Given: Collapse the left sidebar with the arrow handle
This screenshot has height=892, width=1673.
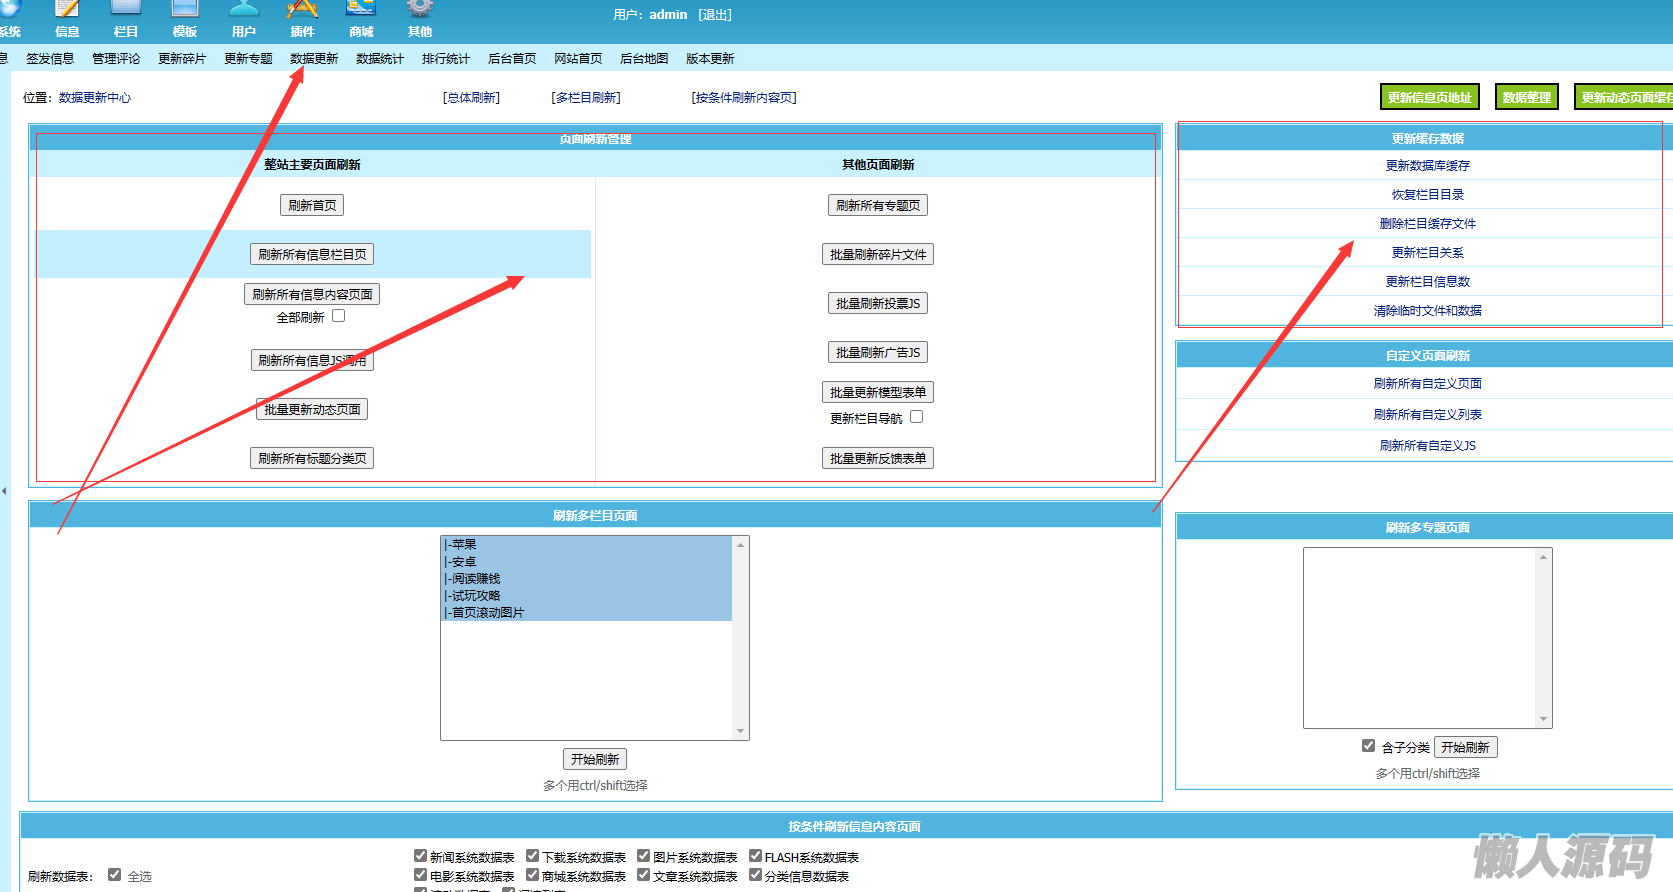Looking at the screenshot, I should point(4,491).
